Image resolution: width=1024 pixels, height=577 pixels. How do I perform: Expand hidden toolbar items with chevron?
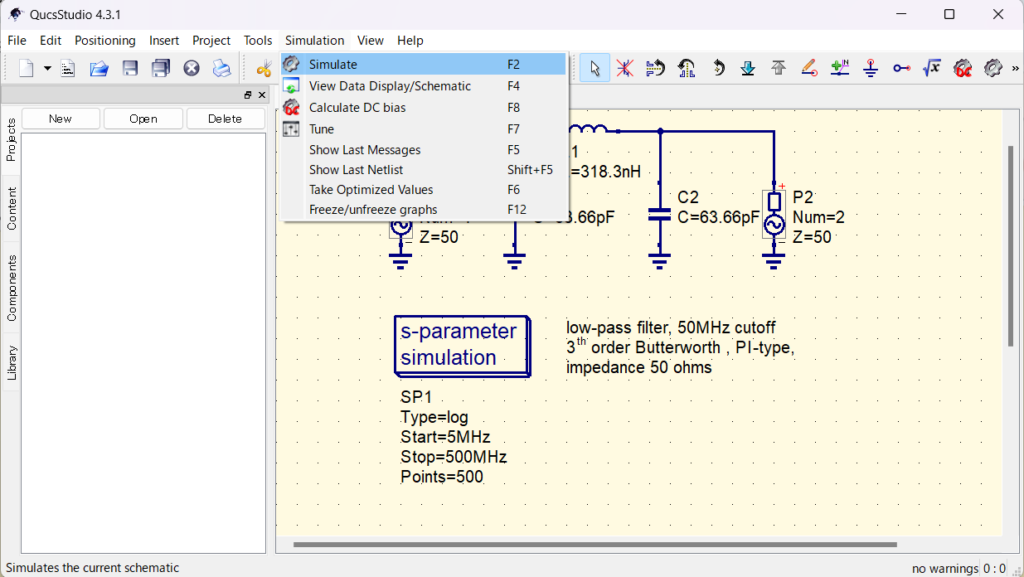point(1015,68)
